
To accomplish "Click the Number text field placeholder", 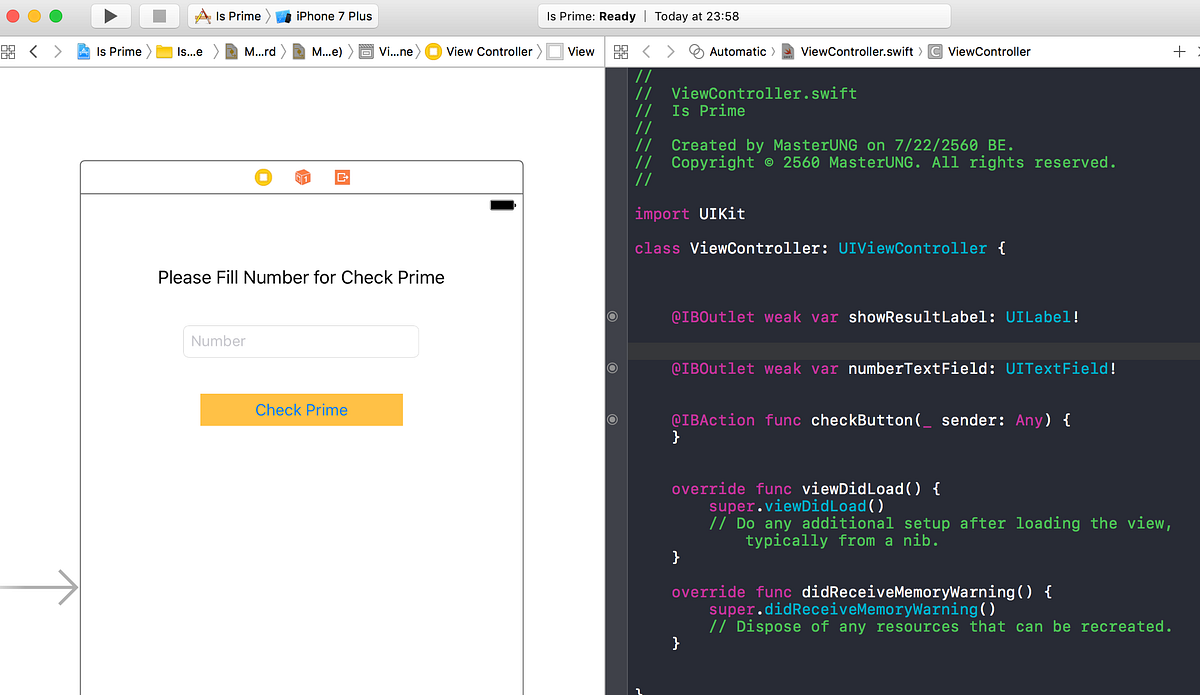I will point(300,341).
